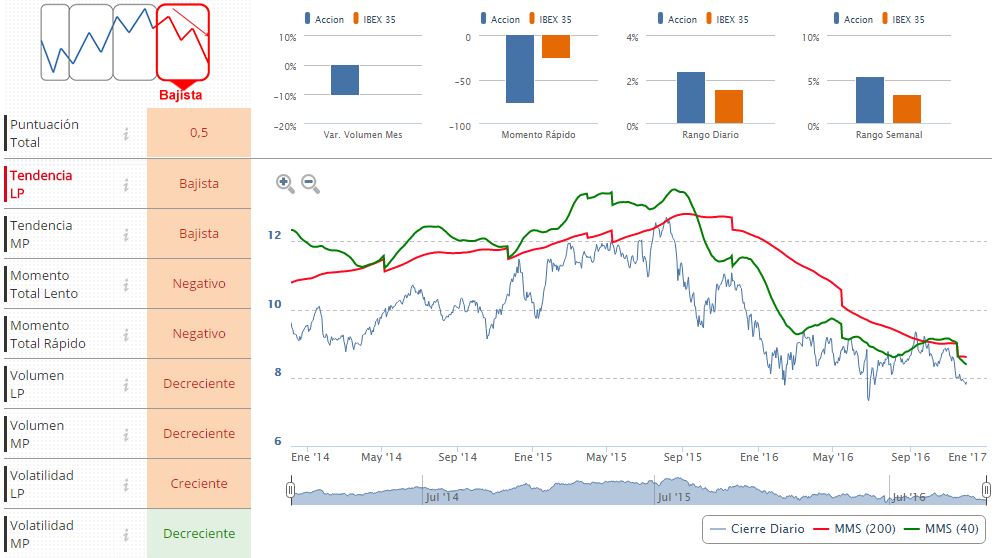This screenshot has height=558, width=995.
Task: Click info icon for Tendencia LP
Action: (126, 184)
